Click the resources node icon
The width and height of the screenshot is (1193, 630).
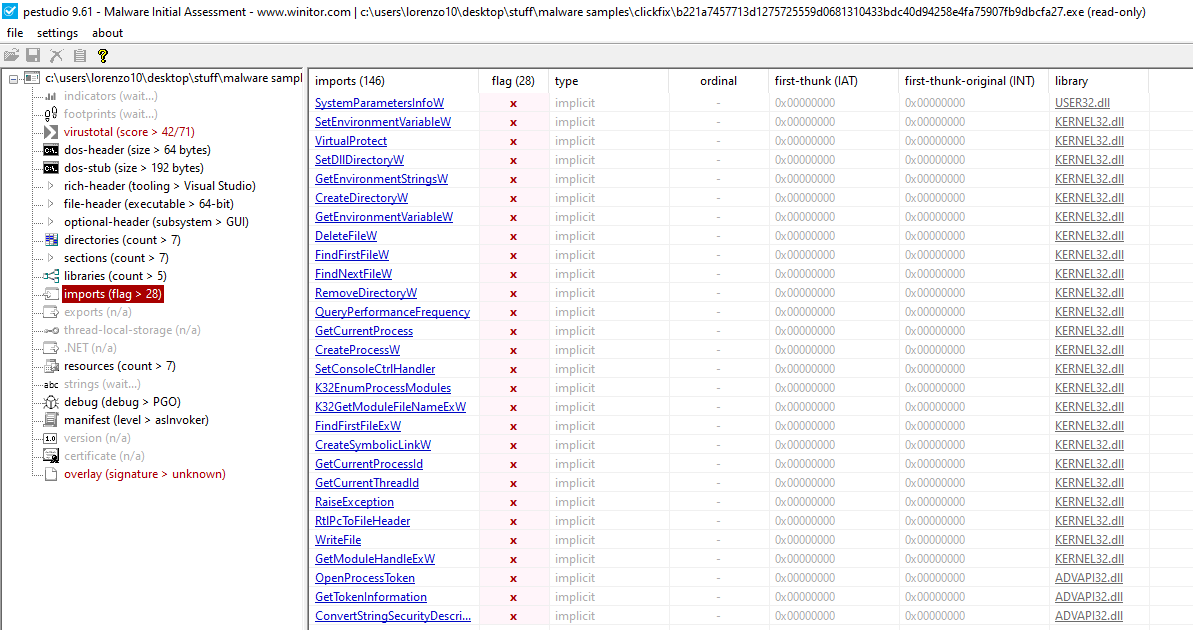click(x=51, y=366)
